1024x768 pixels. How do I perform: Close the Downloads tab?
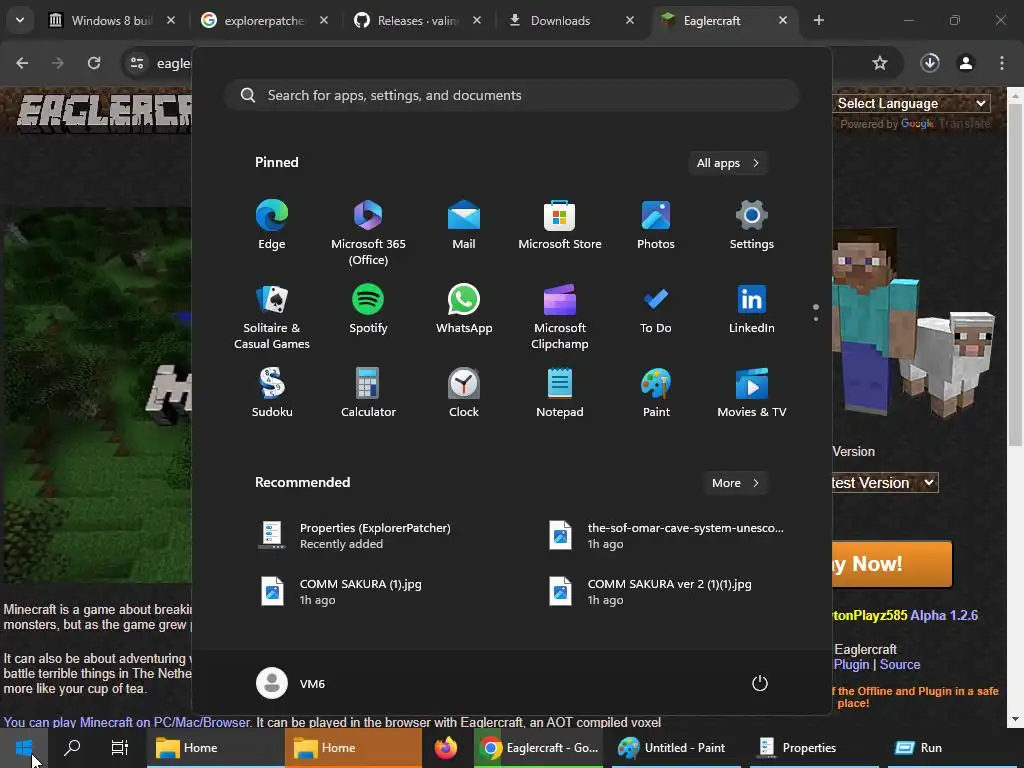pyautogui.click(x=630, y=21)
